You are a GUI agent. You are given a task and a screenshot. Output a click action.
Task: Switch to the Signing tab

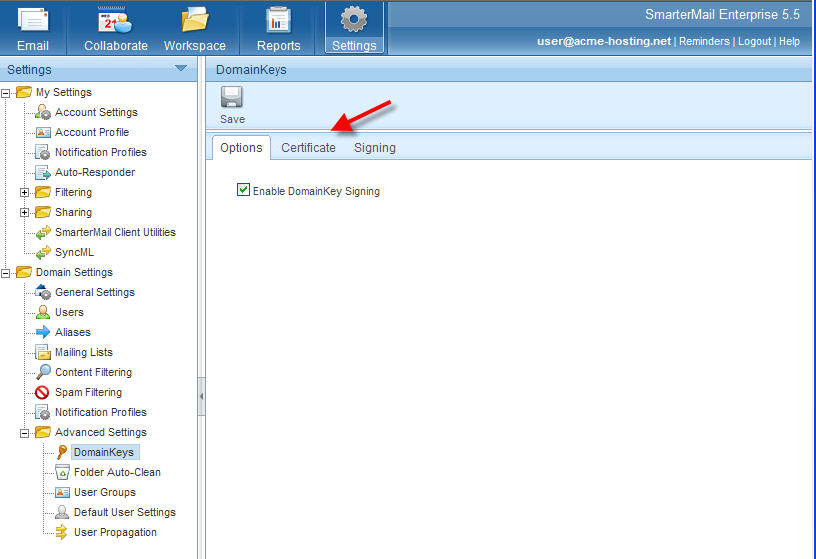[x=375, y=148]
